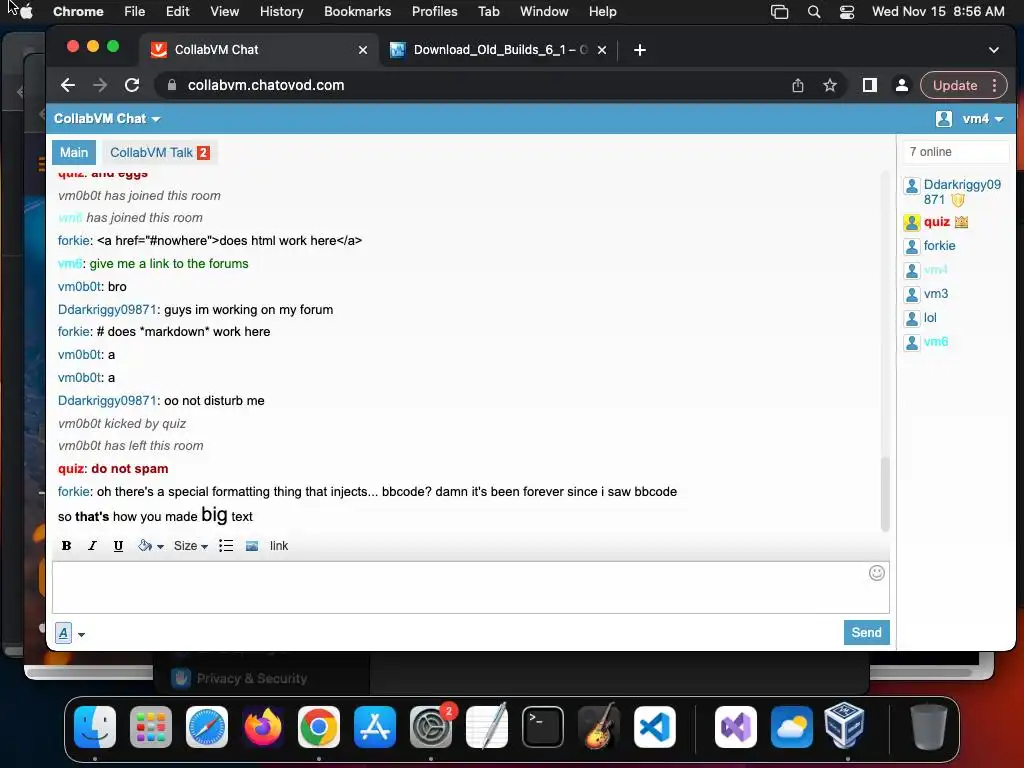This screenshot has height=768, width=1024.
Task: Insert a bulleted list
Action: point(226,546)
